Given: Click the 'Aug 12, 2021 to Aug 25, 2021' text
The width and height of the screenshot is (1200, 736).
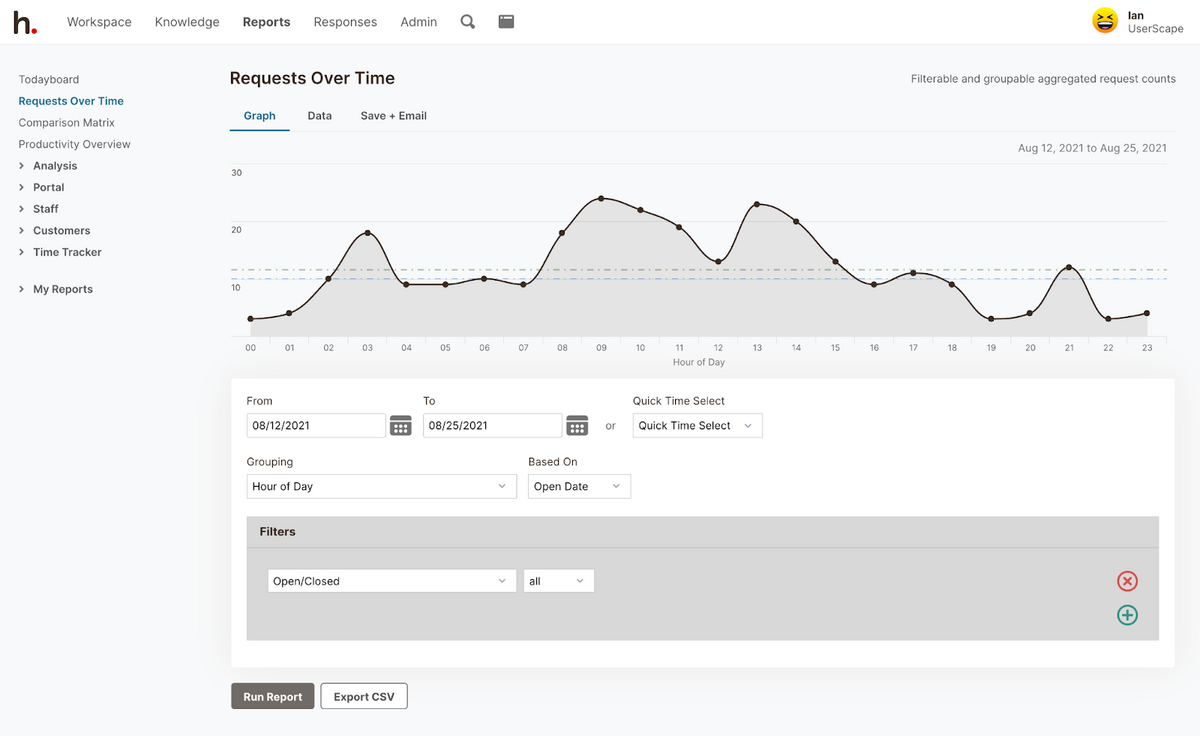Looking at the screenshot, I should click(x=1092, y=148).
